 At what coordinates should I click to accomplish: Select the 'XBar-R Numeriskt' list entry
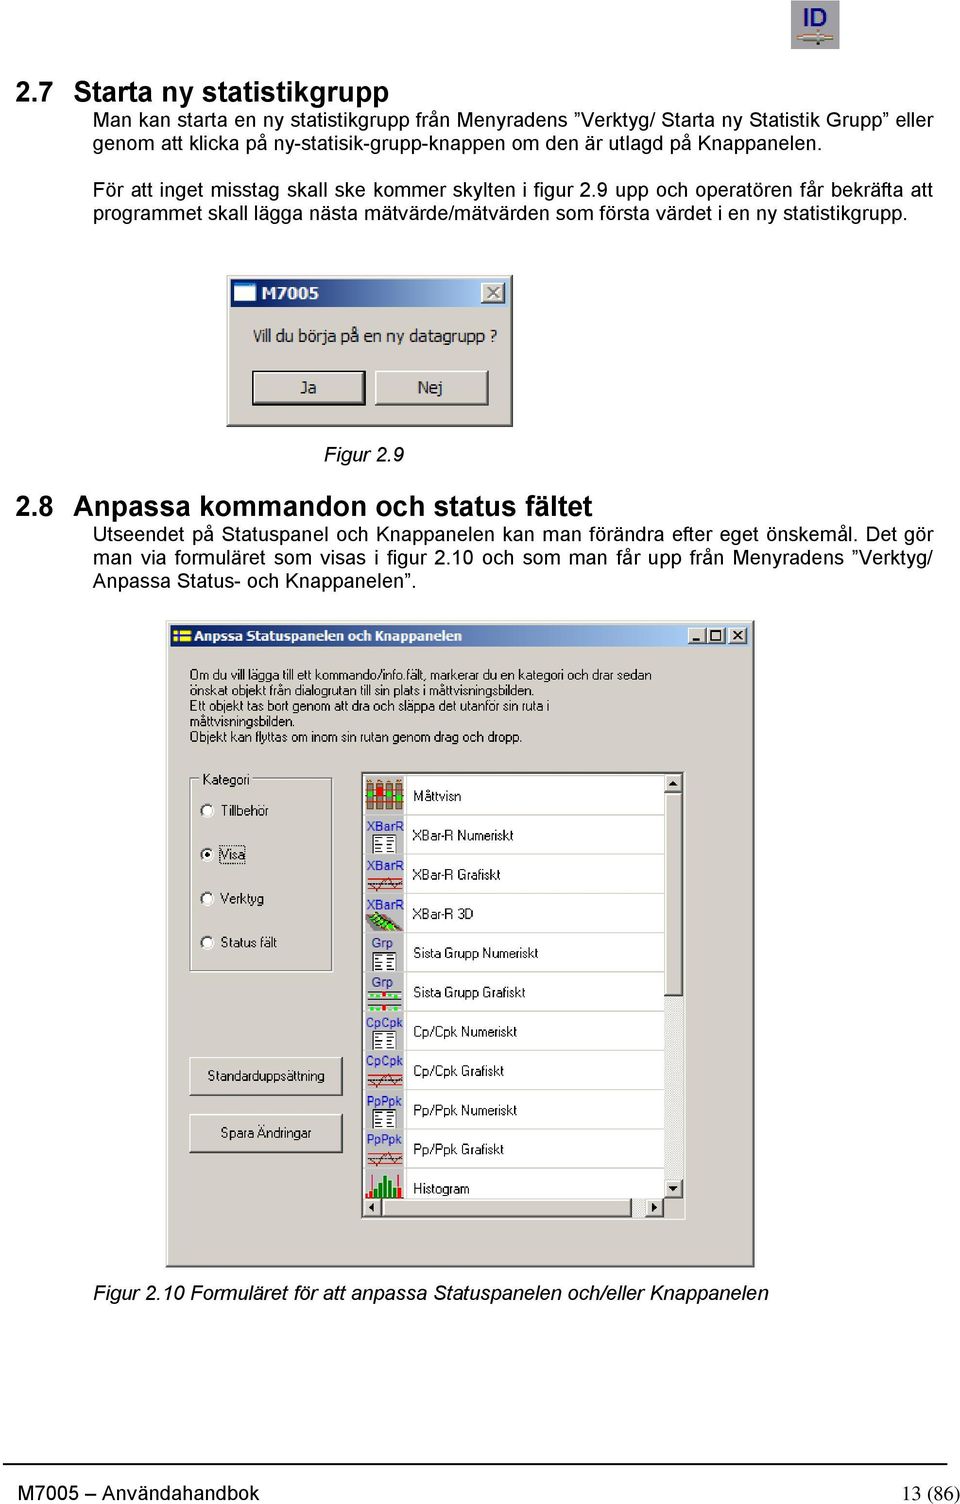click(x=463, y=836)
